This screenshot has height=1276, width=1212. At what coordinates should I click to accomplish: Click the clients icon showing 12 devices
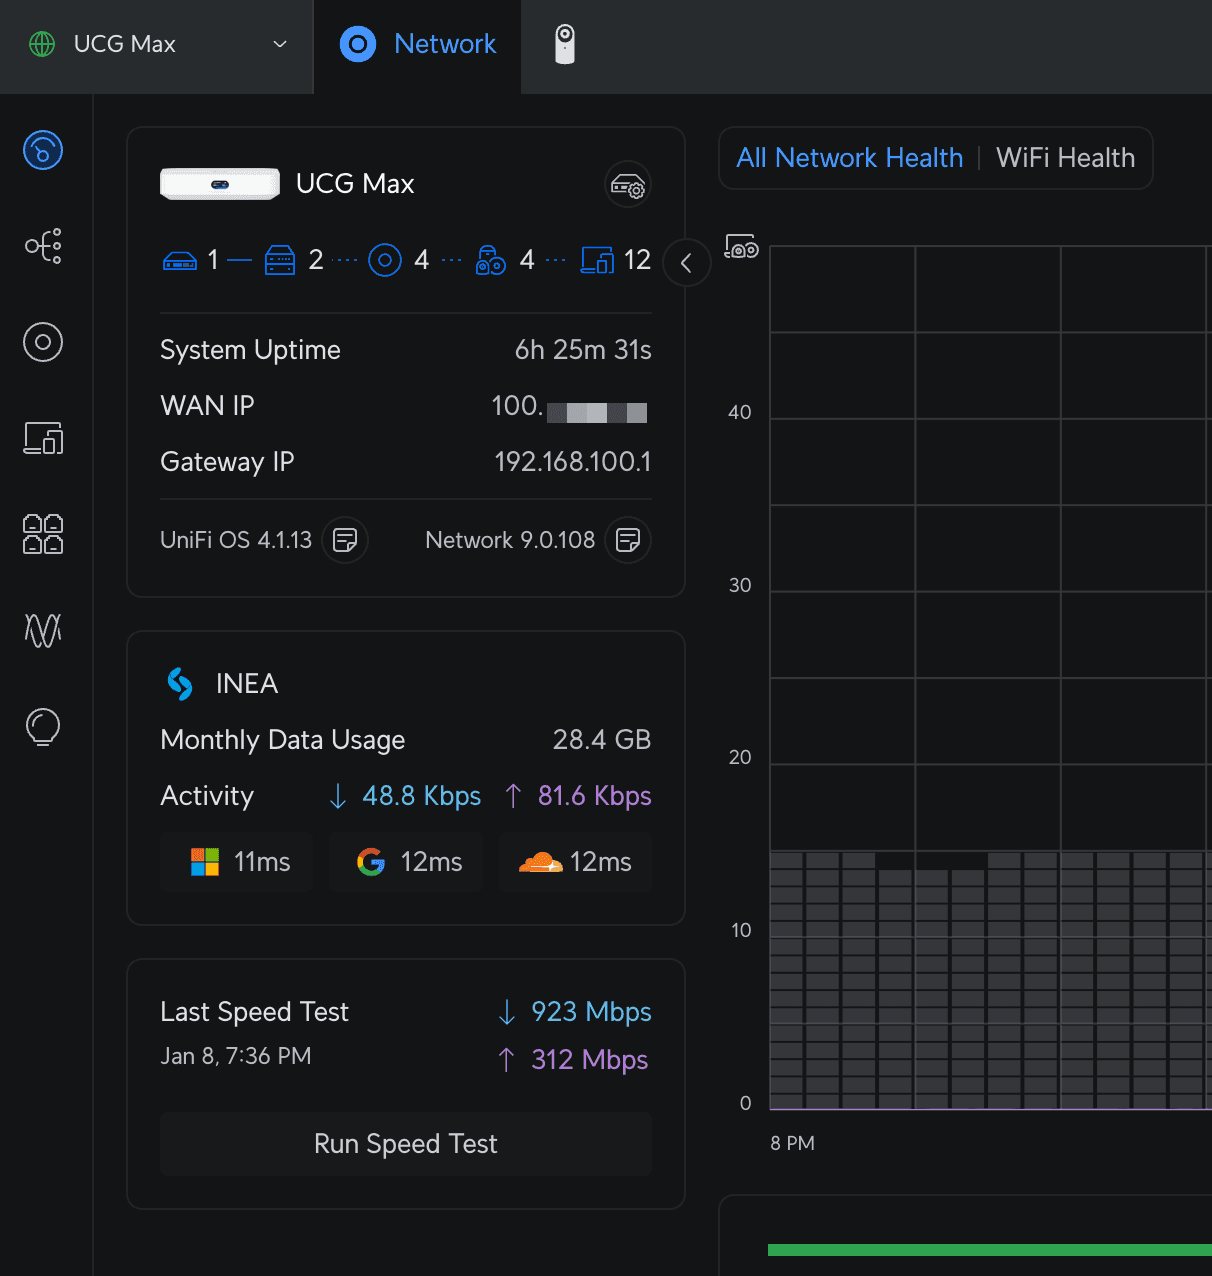(x=597, y=260)
